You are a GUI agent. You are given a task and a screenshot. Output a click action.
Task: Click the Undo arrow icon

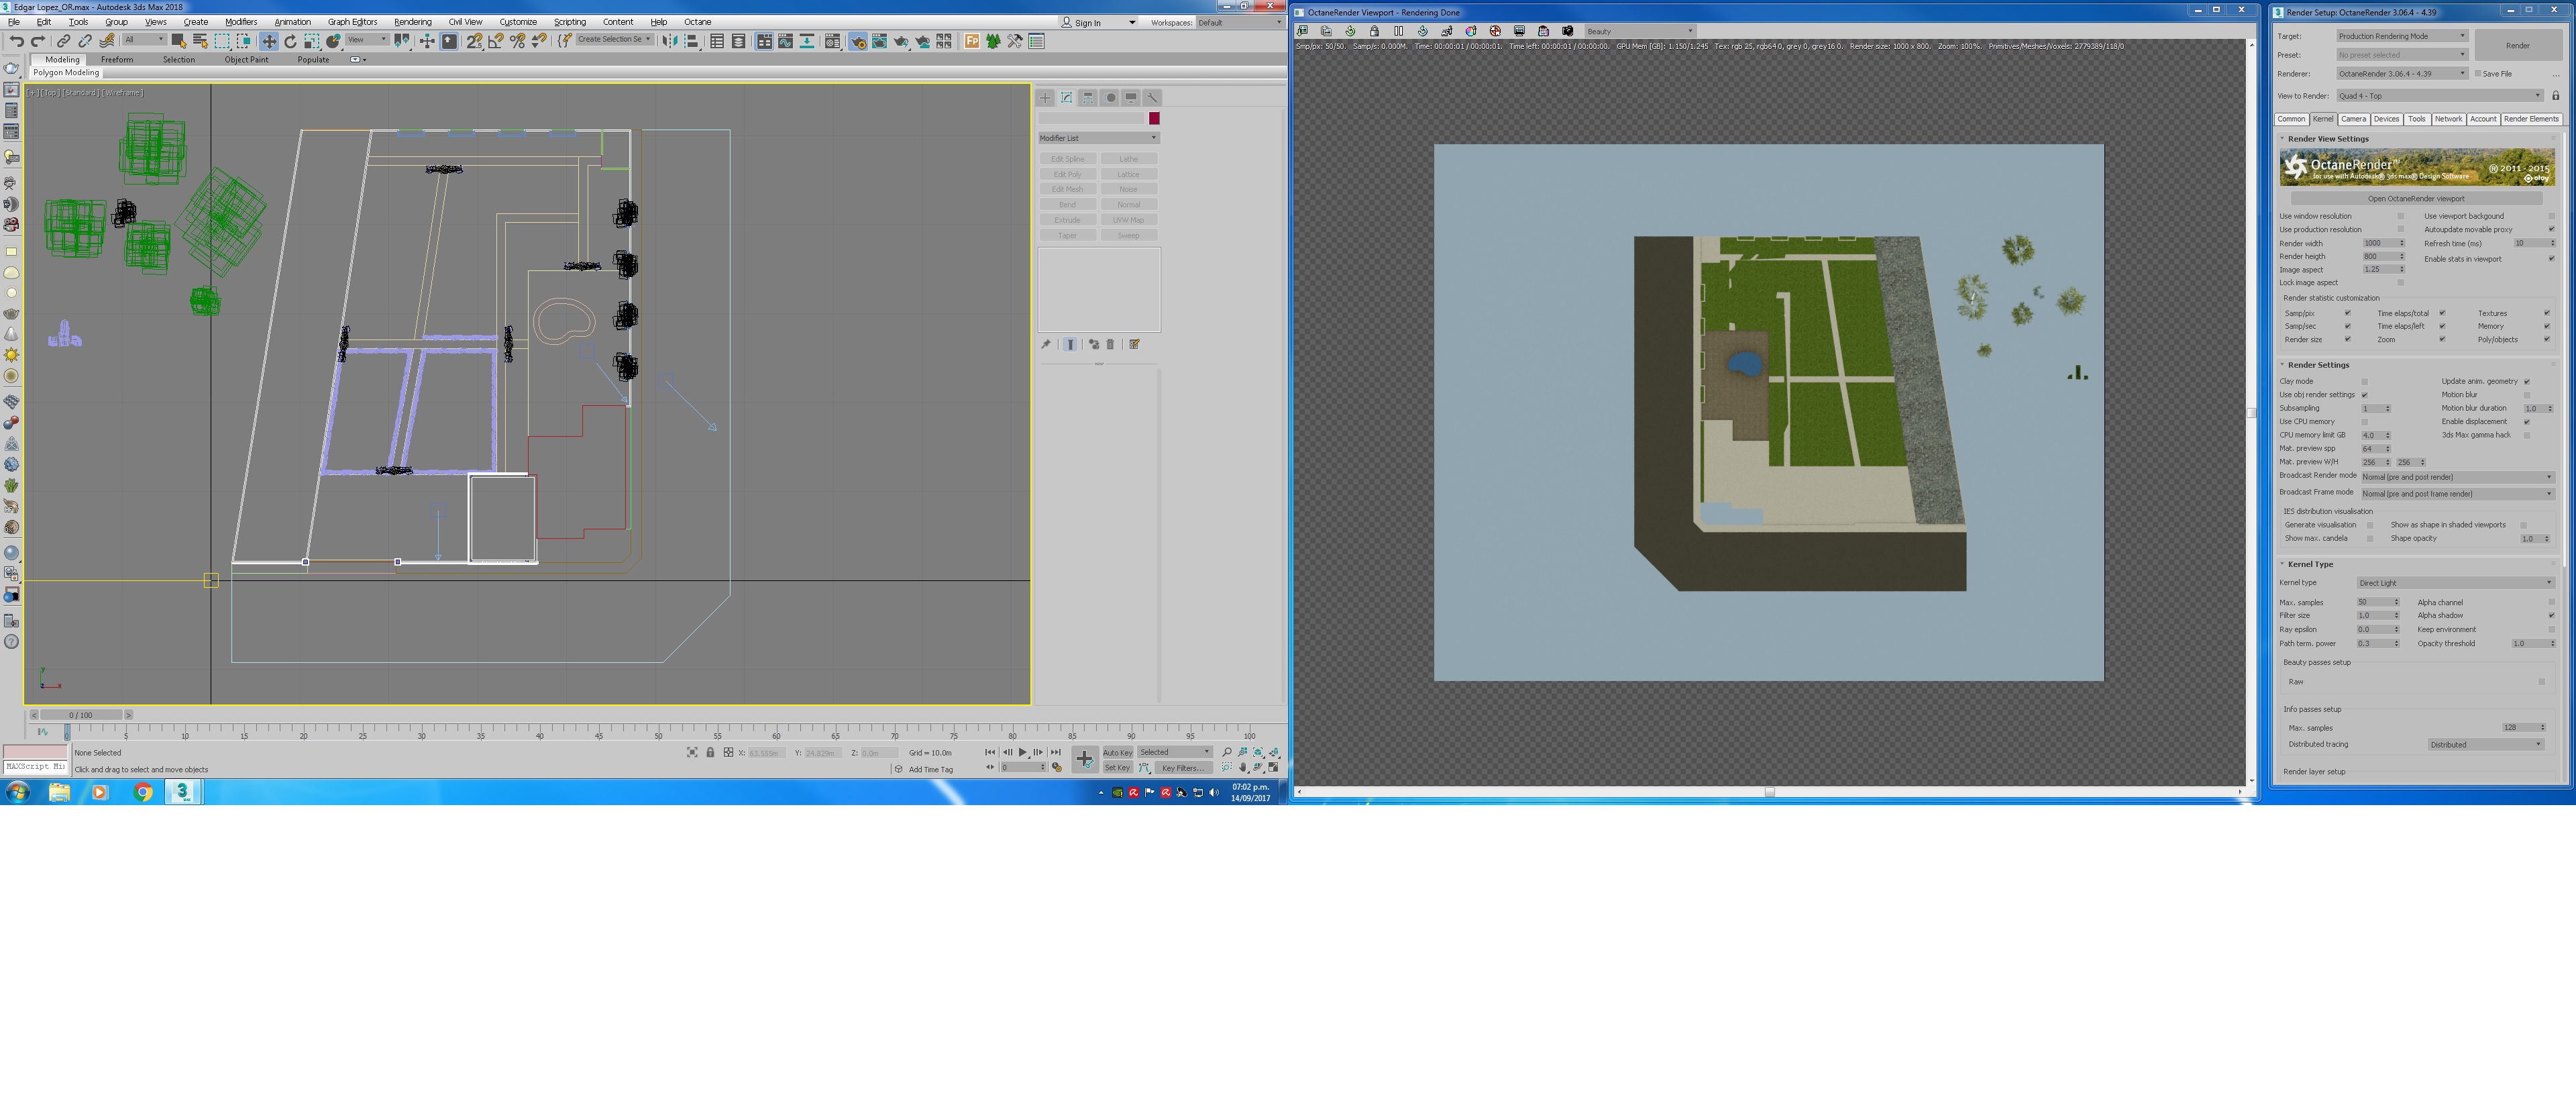[x=16, y=41]
